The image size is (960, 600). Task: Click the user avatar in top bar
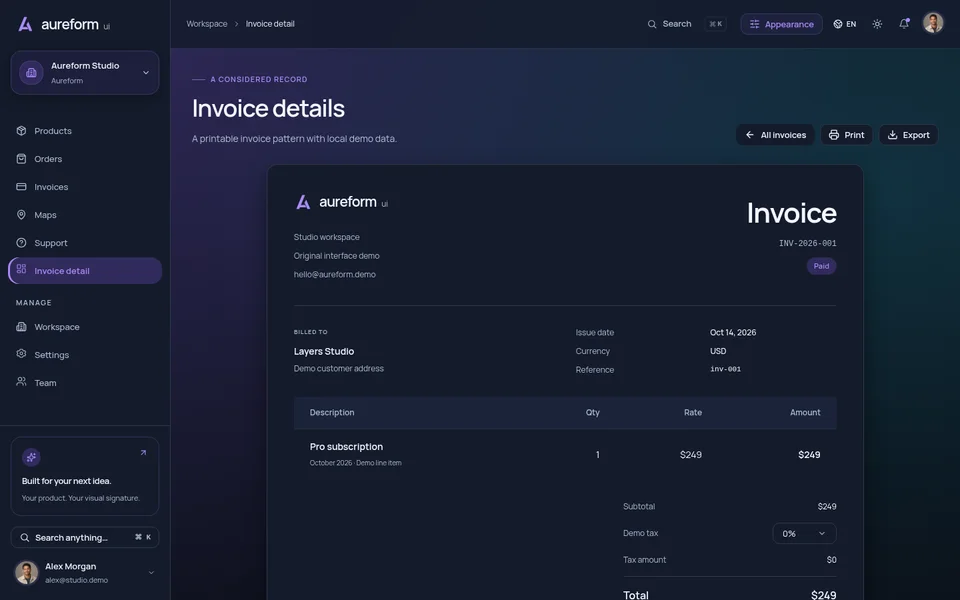(933, 23)
